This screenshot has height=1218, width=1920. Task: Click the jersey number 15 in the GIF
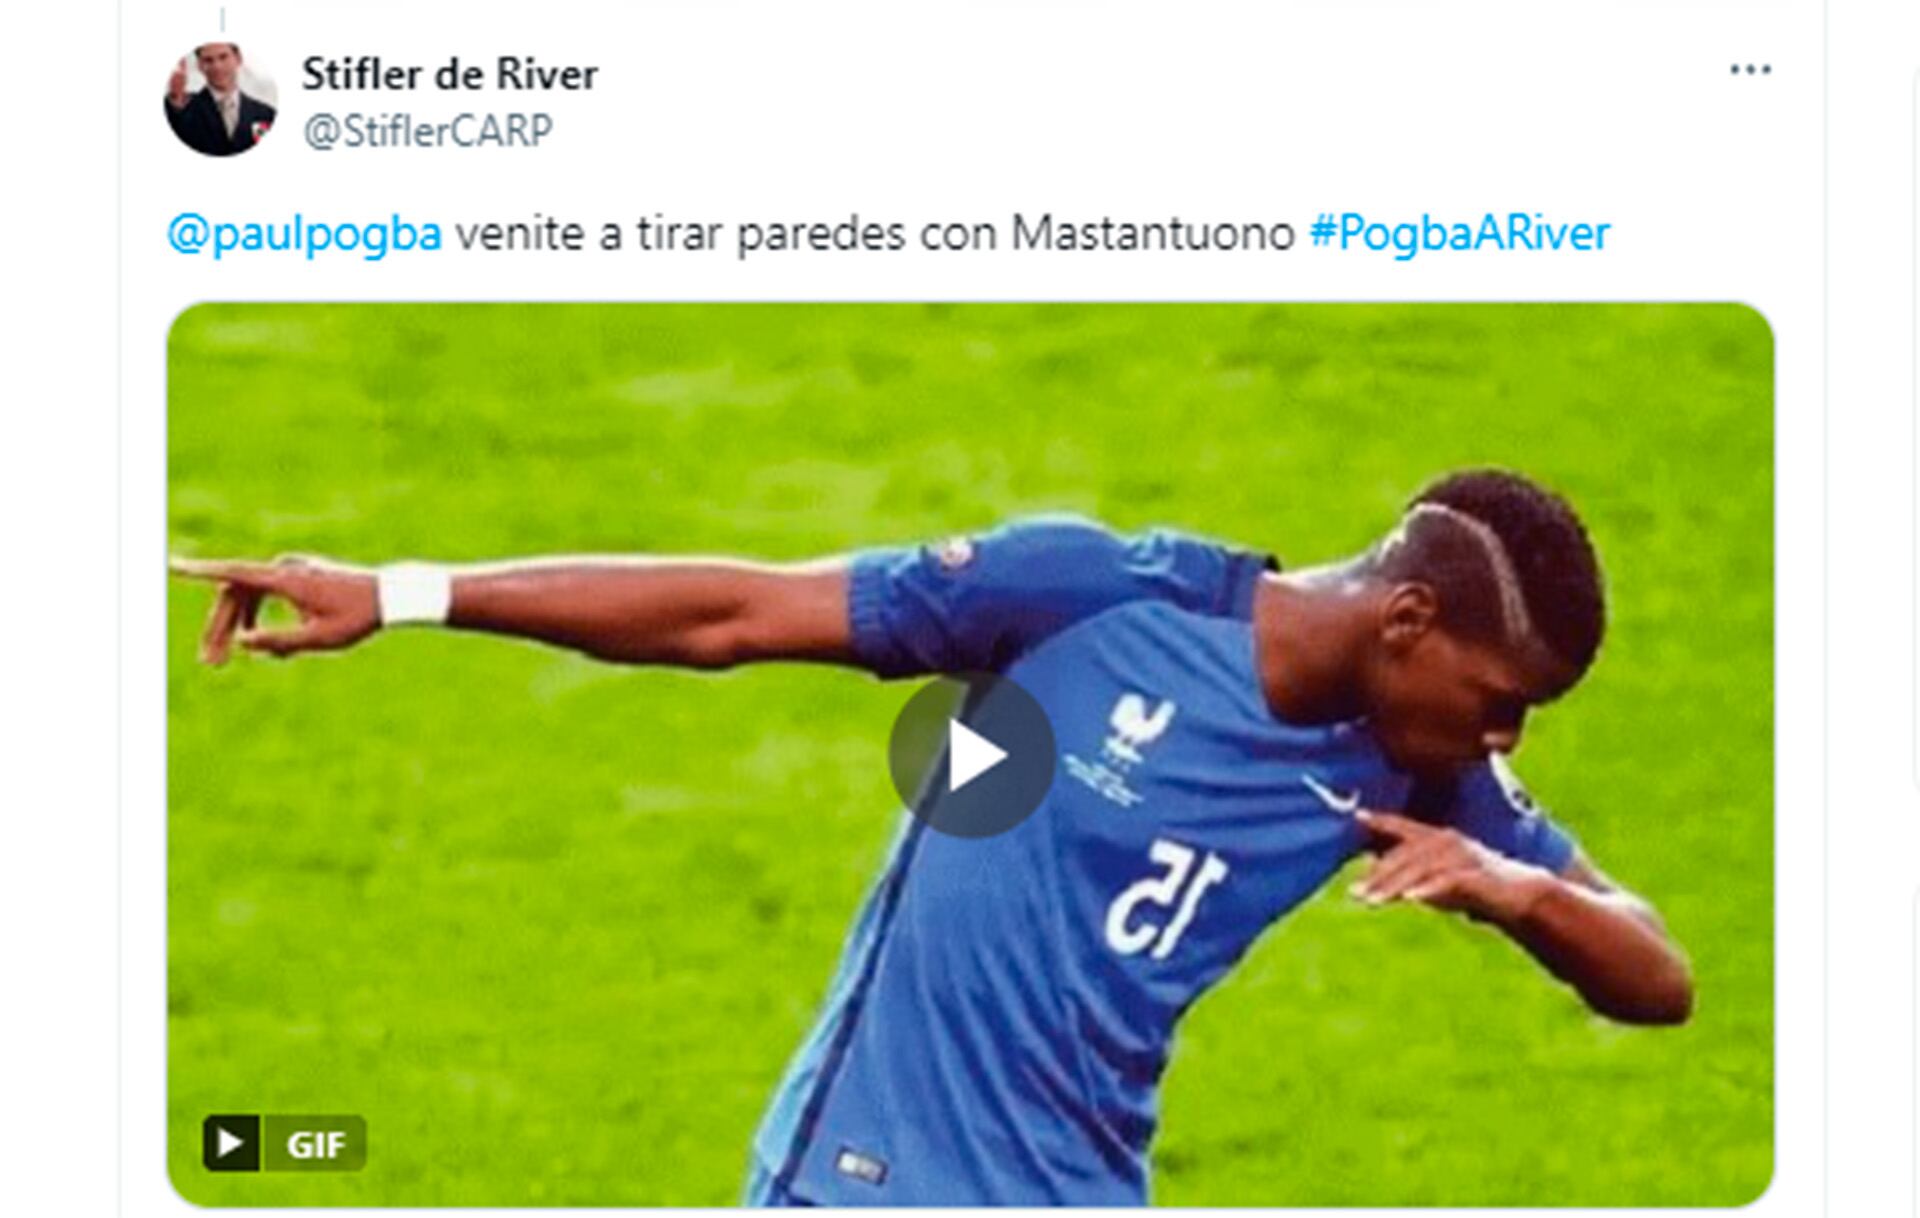tap(1166, 897)
